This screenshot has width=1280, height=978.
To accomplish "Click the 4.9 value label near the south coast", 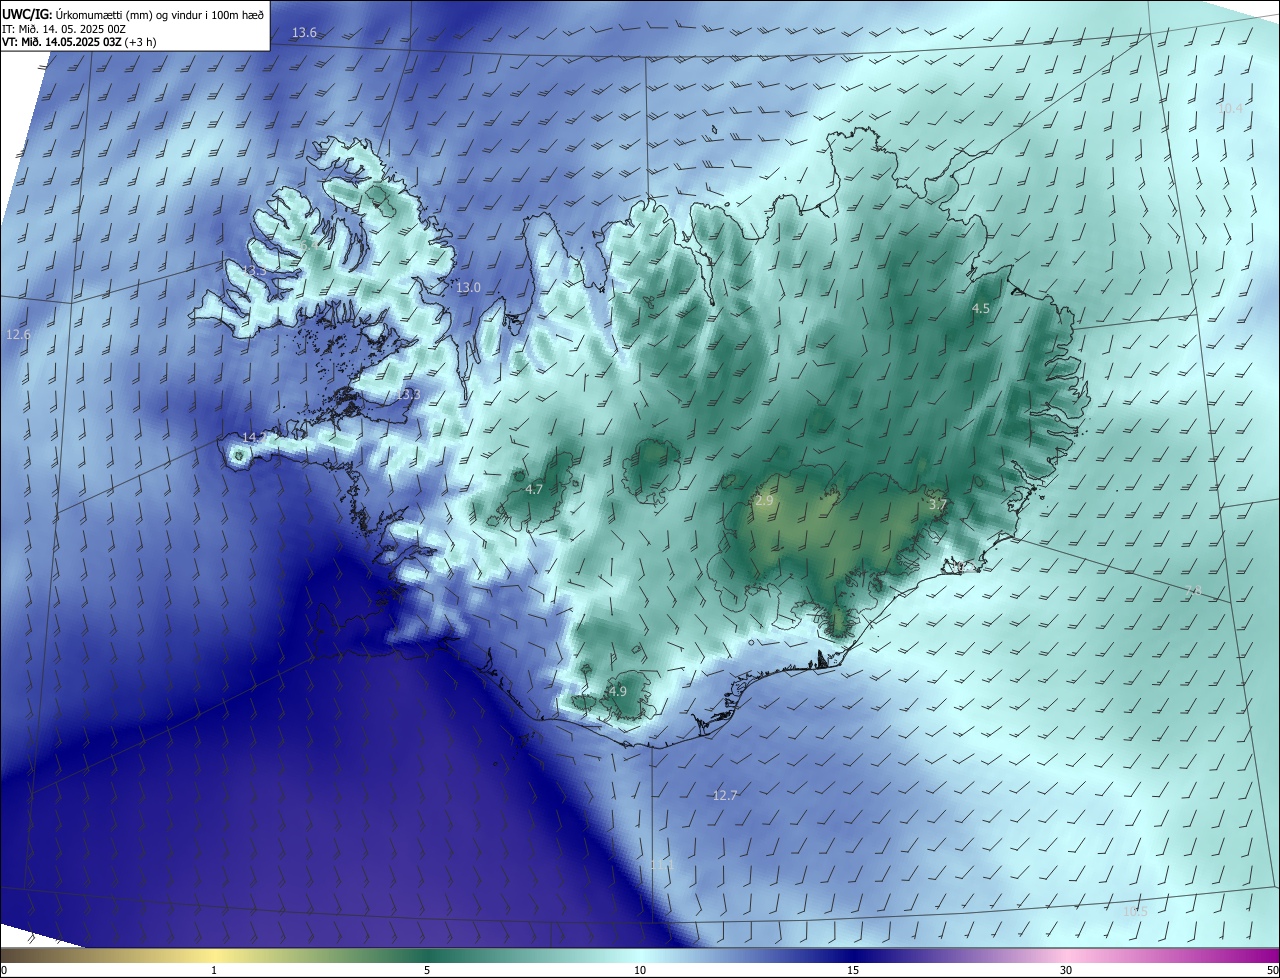I will [x=618, y=692].
